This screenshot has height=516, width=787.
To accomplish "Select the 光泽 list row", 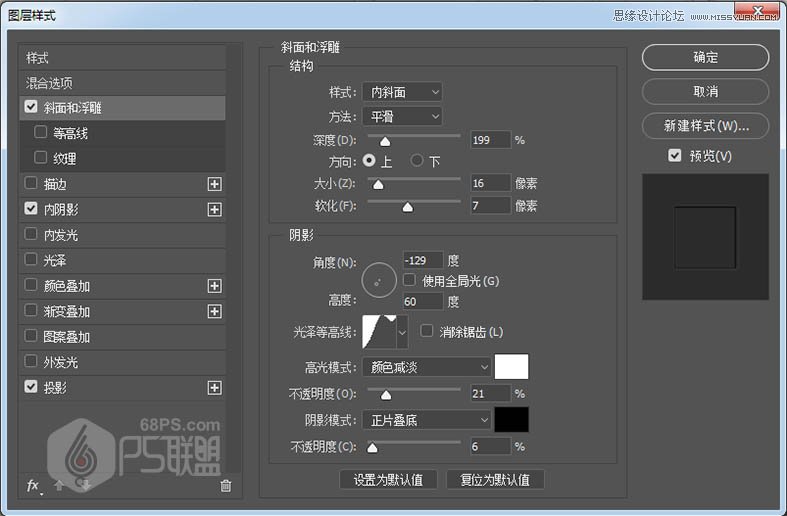I will tap(122, 260).
